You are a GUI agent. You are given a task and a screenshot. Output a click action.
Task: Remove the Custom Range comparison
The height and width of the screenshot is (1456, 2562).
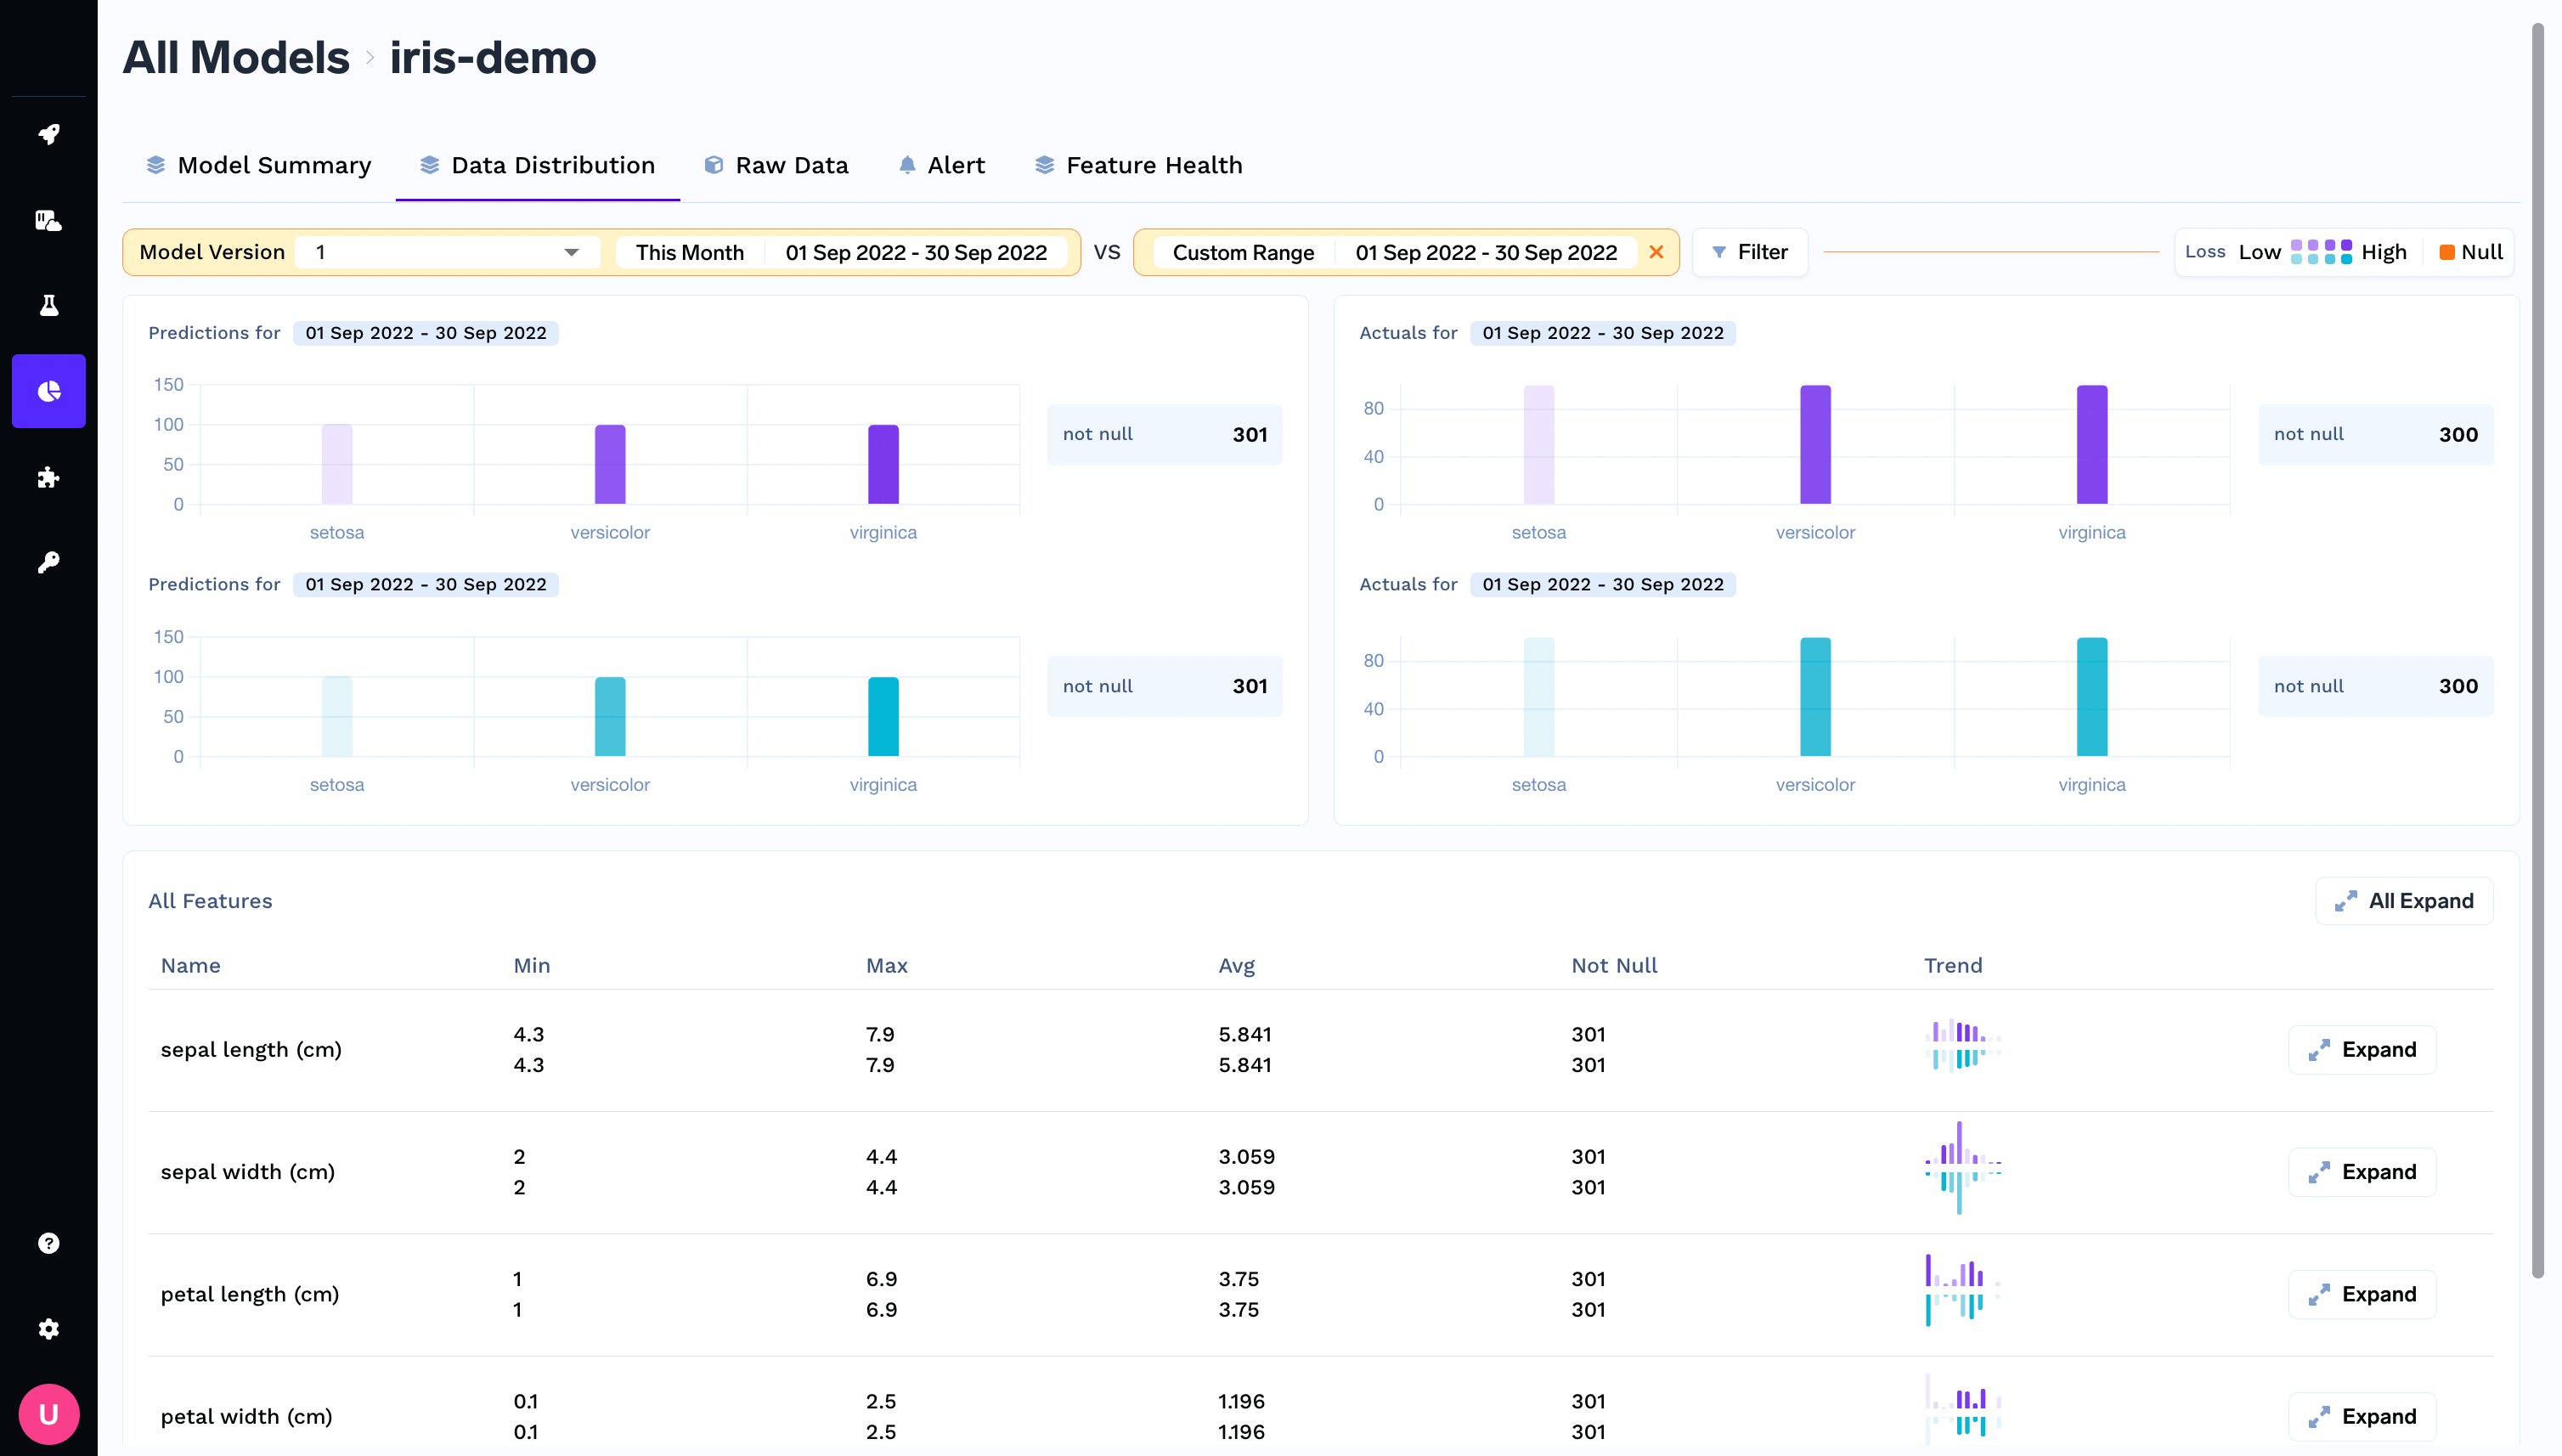pos(1656,252)
